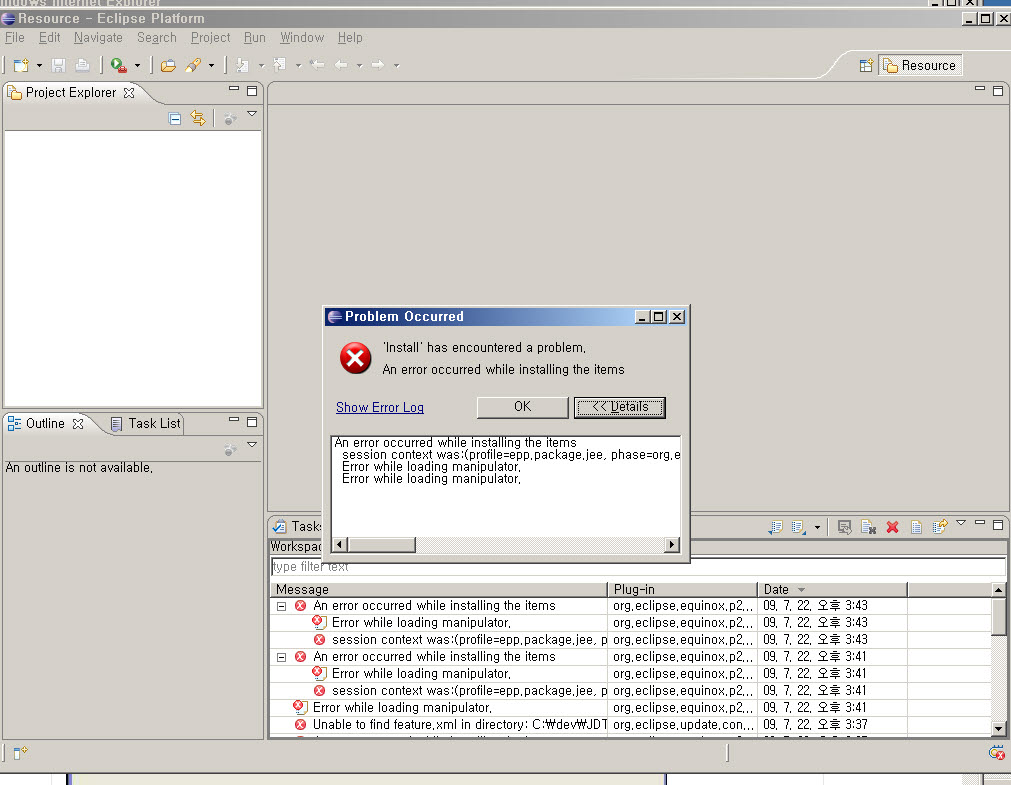
Task: Click down arrow of error log scrollbar
Action: [x=998, y=729]
